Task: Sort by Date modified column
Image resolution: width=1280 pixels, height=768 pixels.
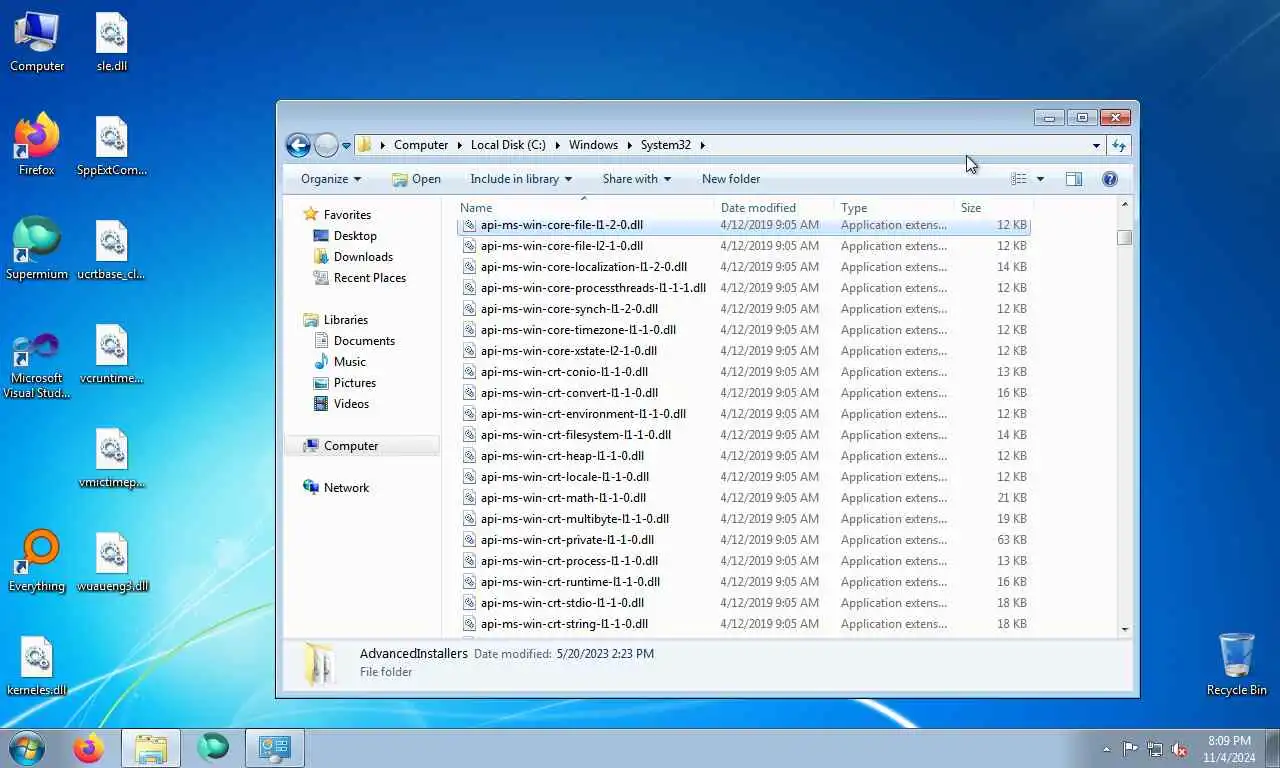Action: (x=775, y=207)
